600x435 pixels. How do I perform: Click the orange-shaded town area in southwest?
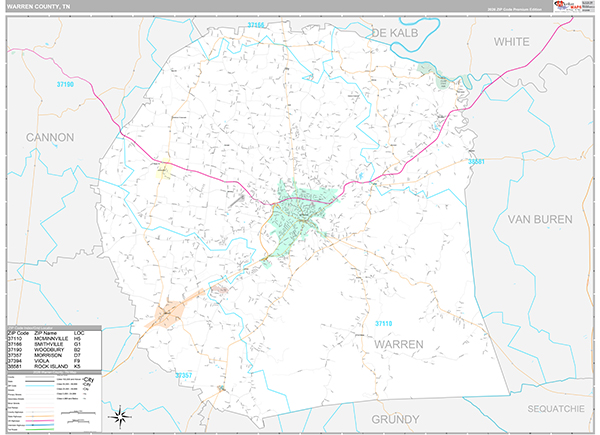tap(168, 315)
